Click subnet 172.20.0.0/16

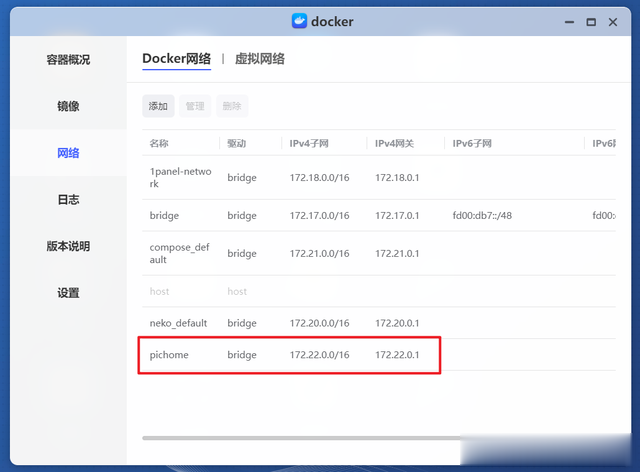[320, 323]
